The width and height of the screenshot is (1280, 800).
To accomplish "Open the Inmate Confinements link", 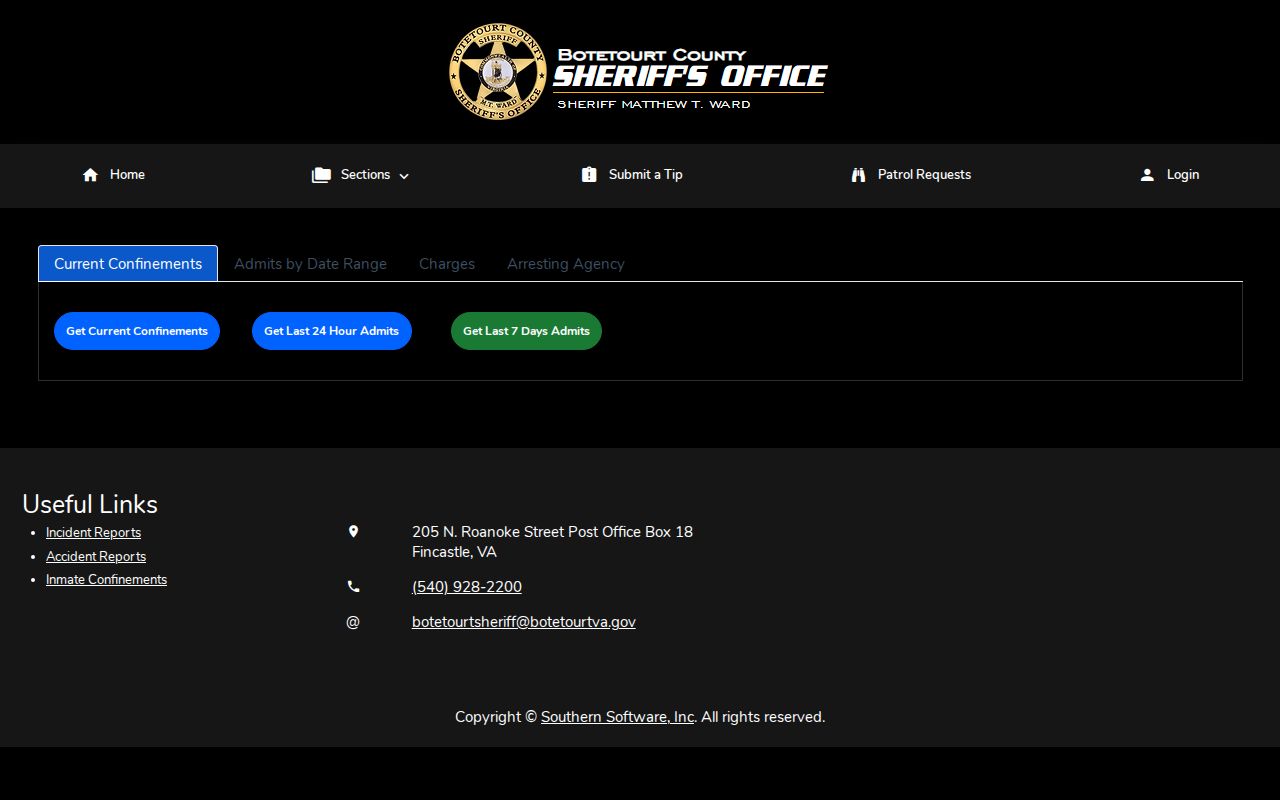I will pos(106,580).
